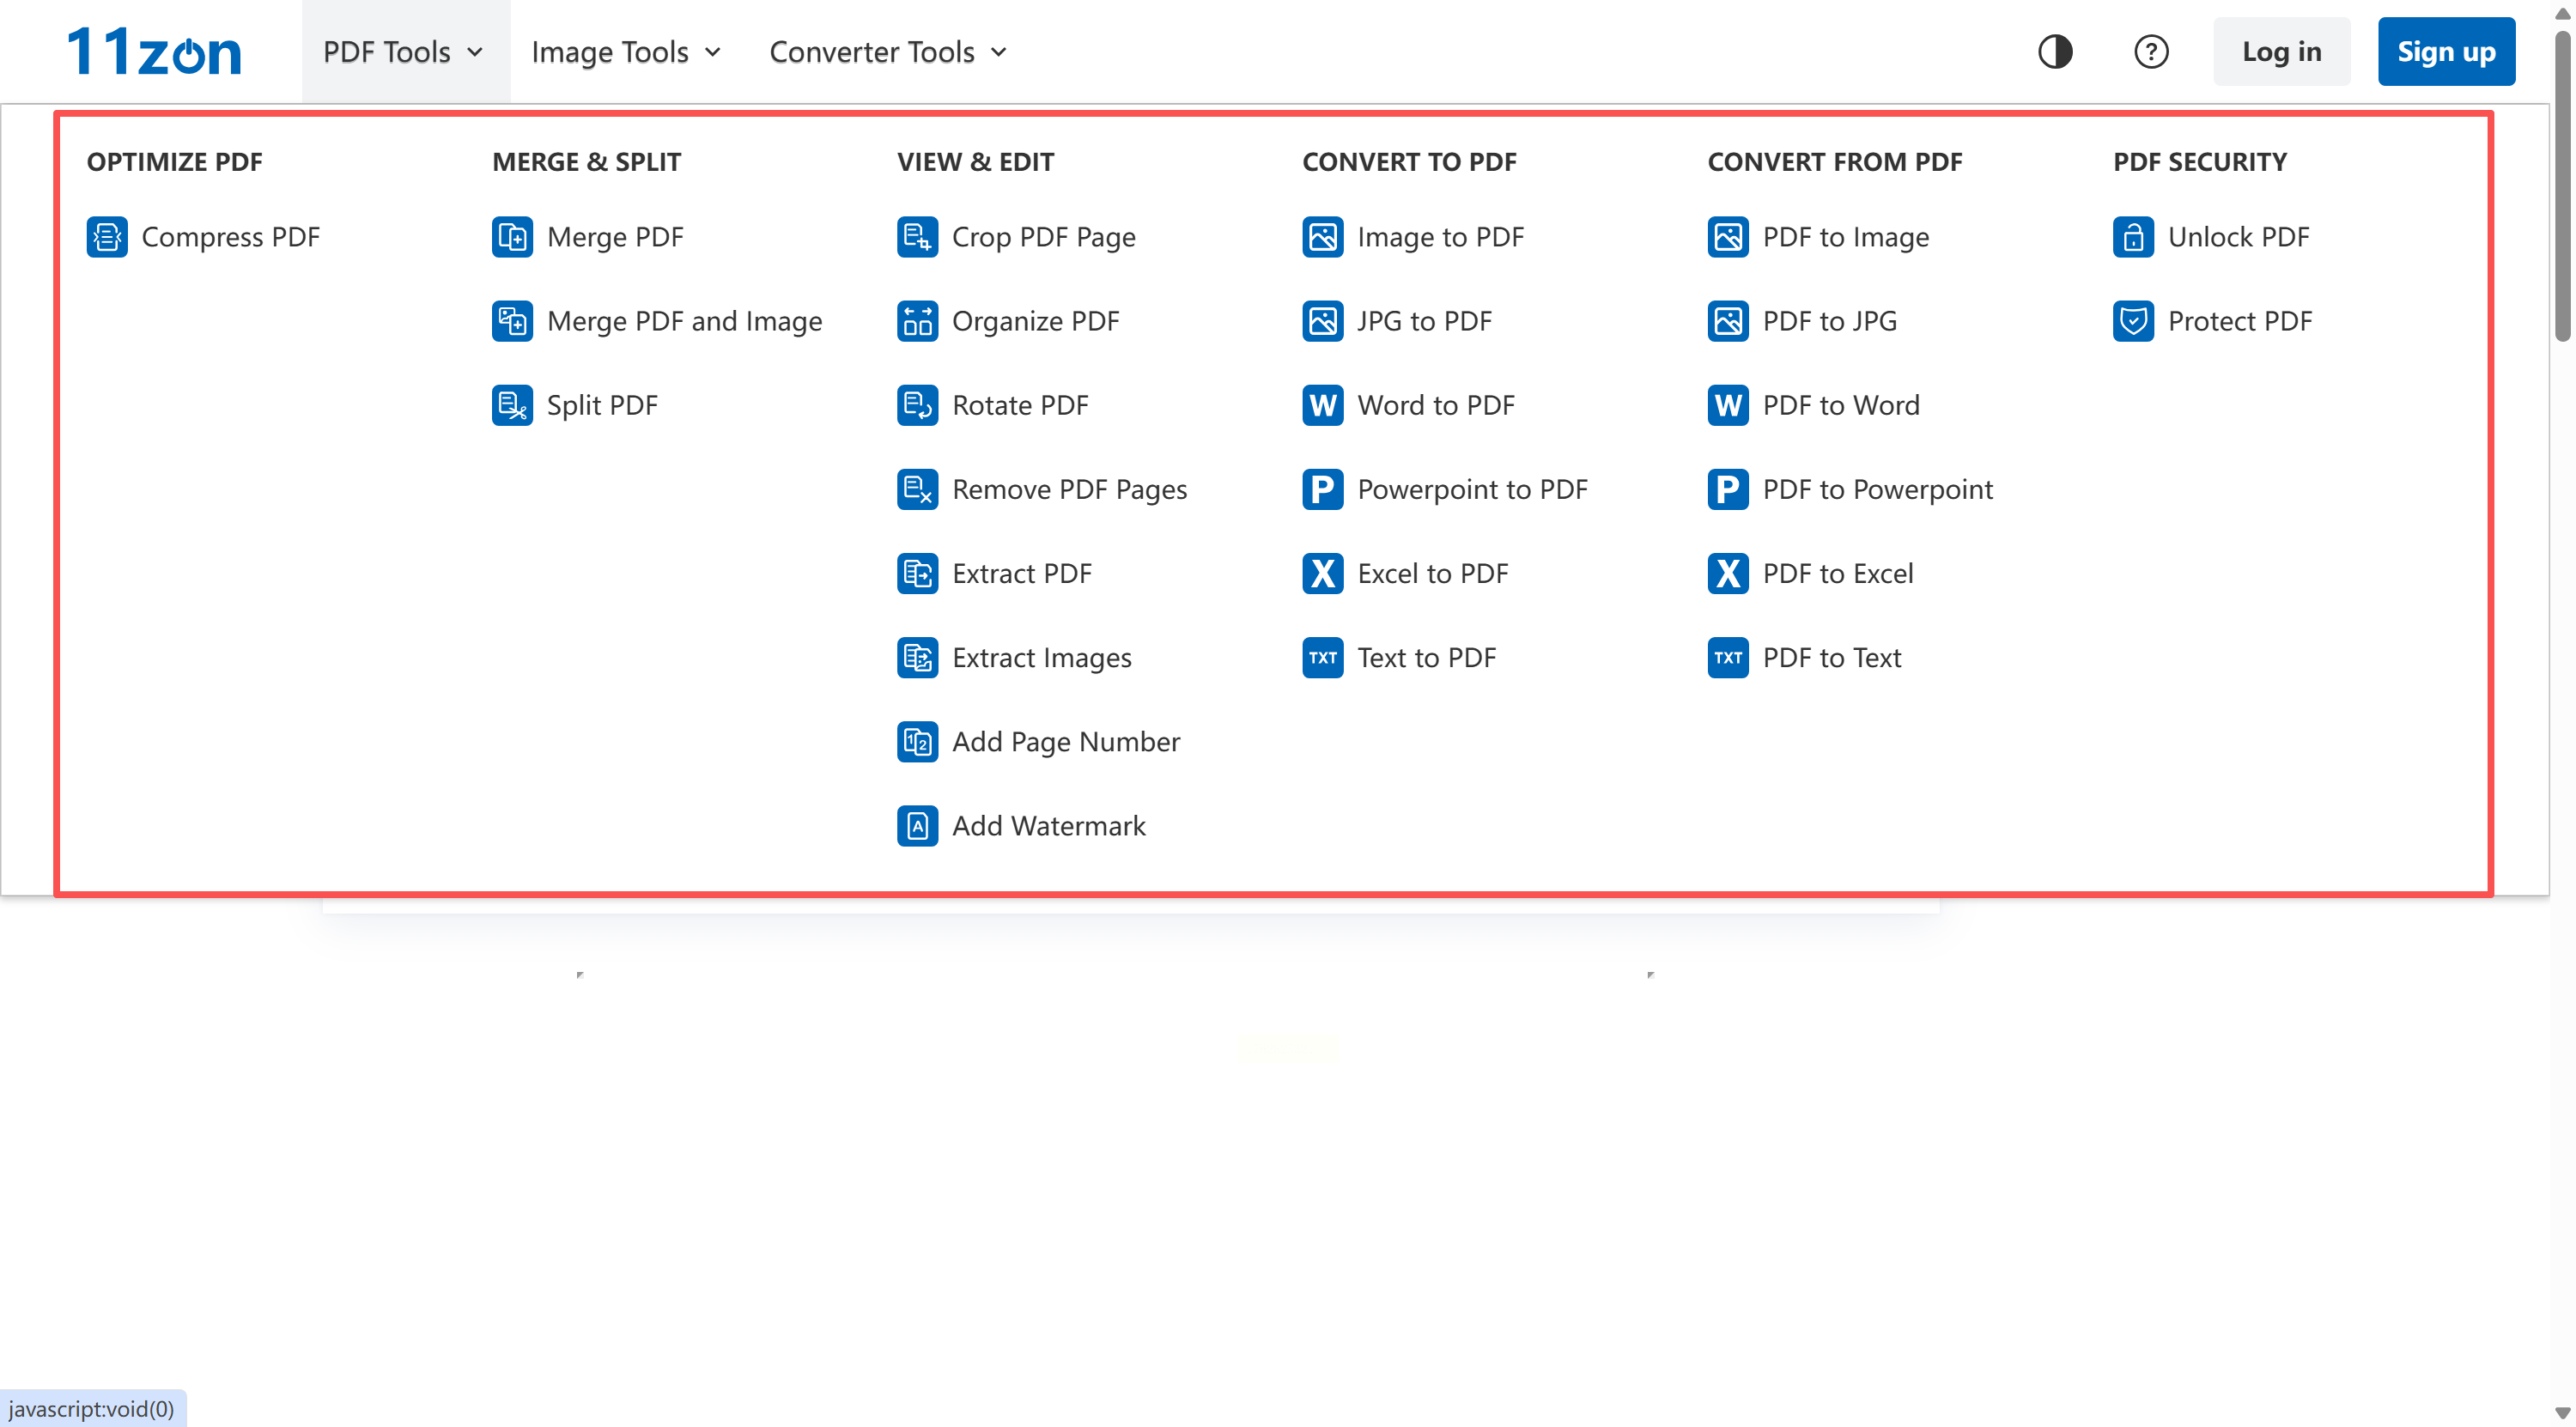2576x1427 pixels.
Task: Click the page vertical scrollbar
Action: pyautogui.click(x=2562, y=185)
